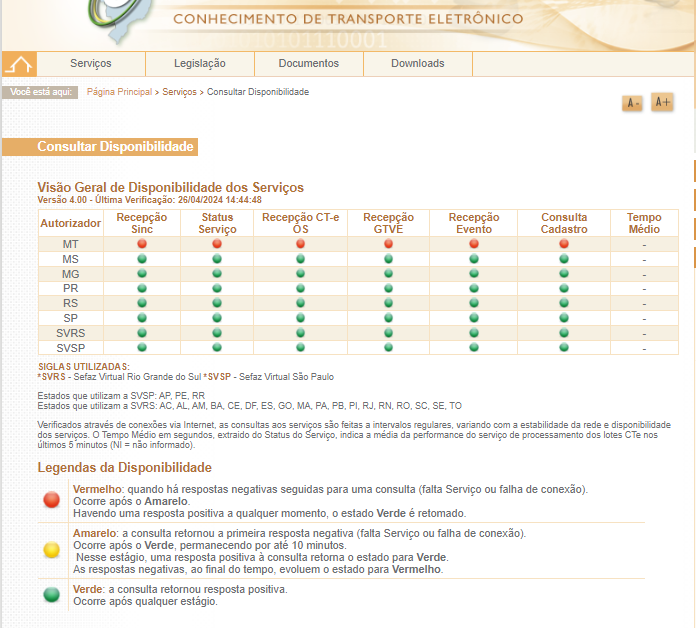Select the RS authorizer row label
This screenshot has width=696, height=628.
71,303
